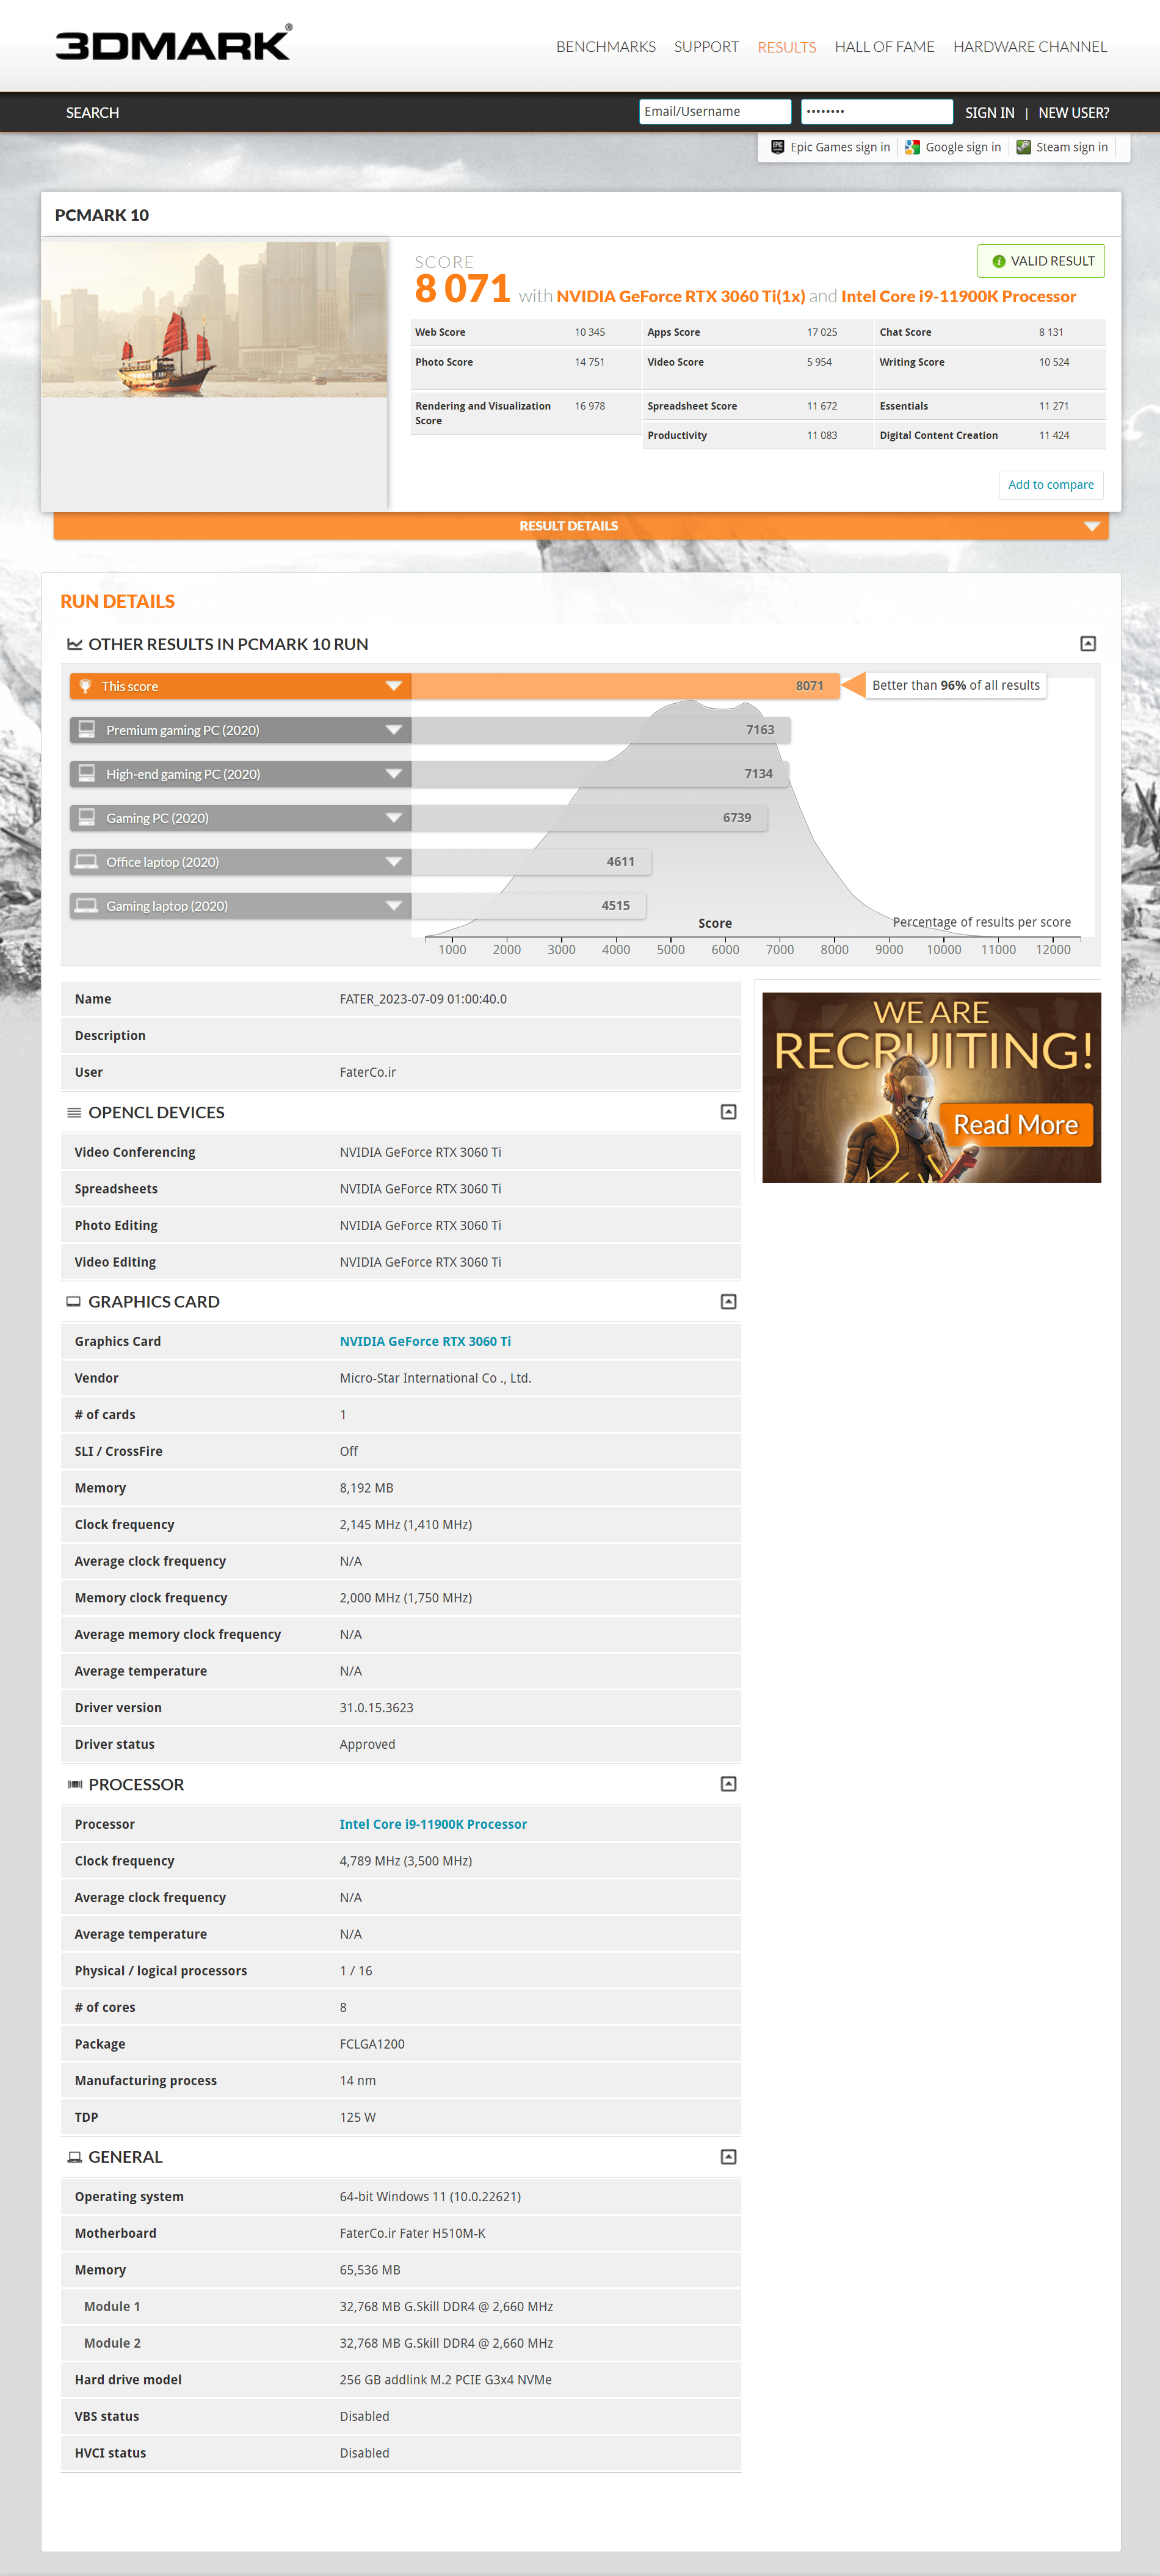Viewport: 1160px width, 2576px height.
Task: Open Intel Core i9-11900K Processor score link
Action: pos(958,296)
